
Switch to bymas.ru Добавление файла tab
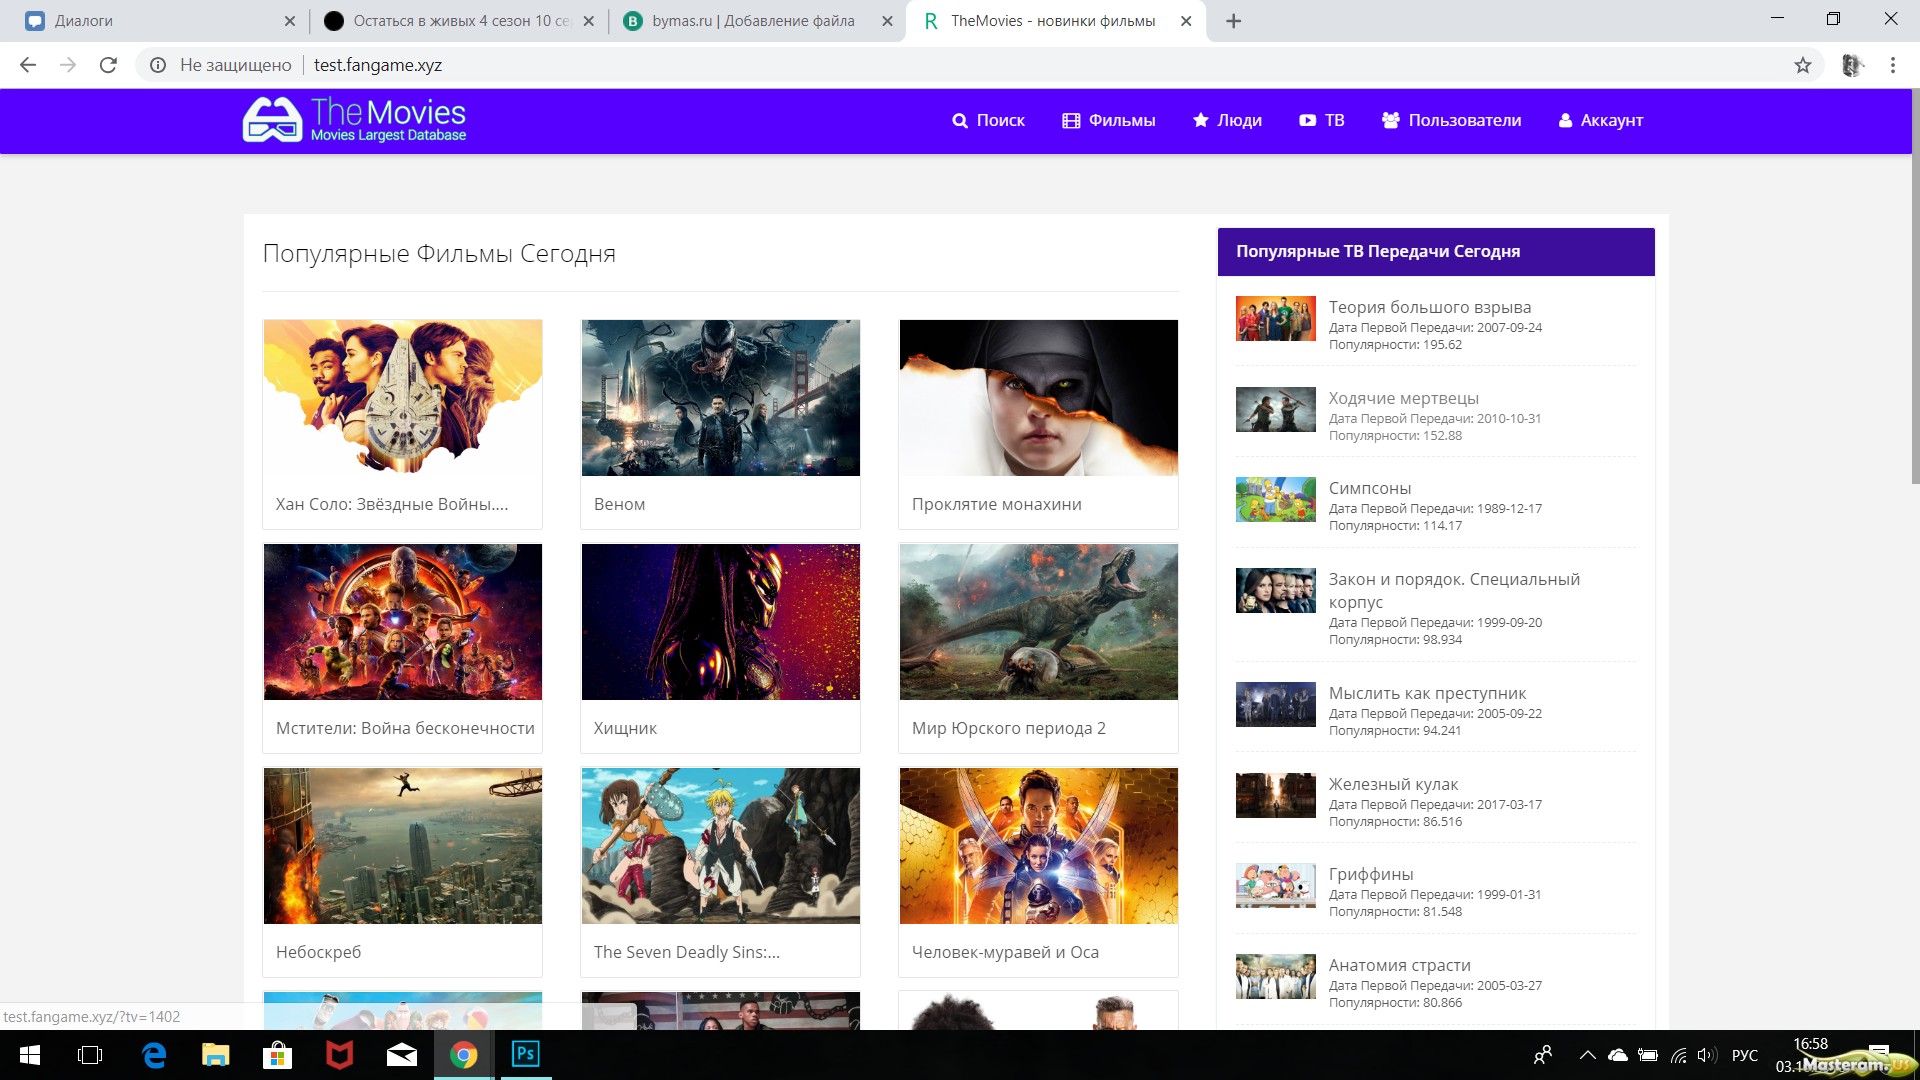(x=752, y=21)
